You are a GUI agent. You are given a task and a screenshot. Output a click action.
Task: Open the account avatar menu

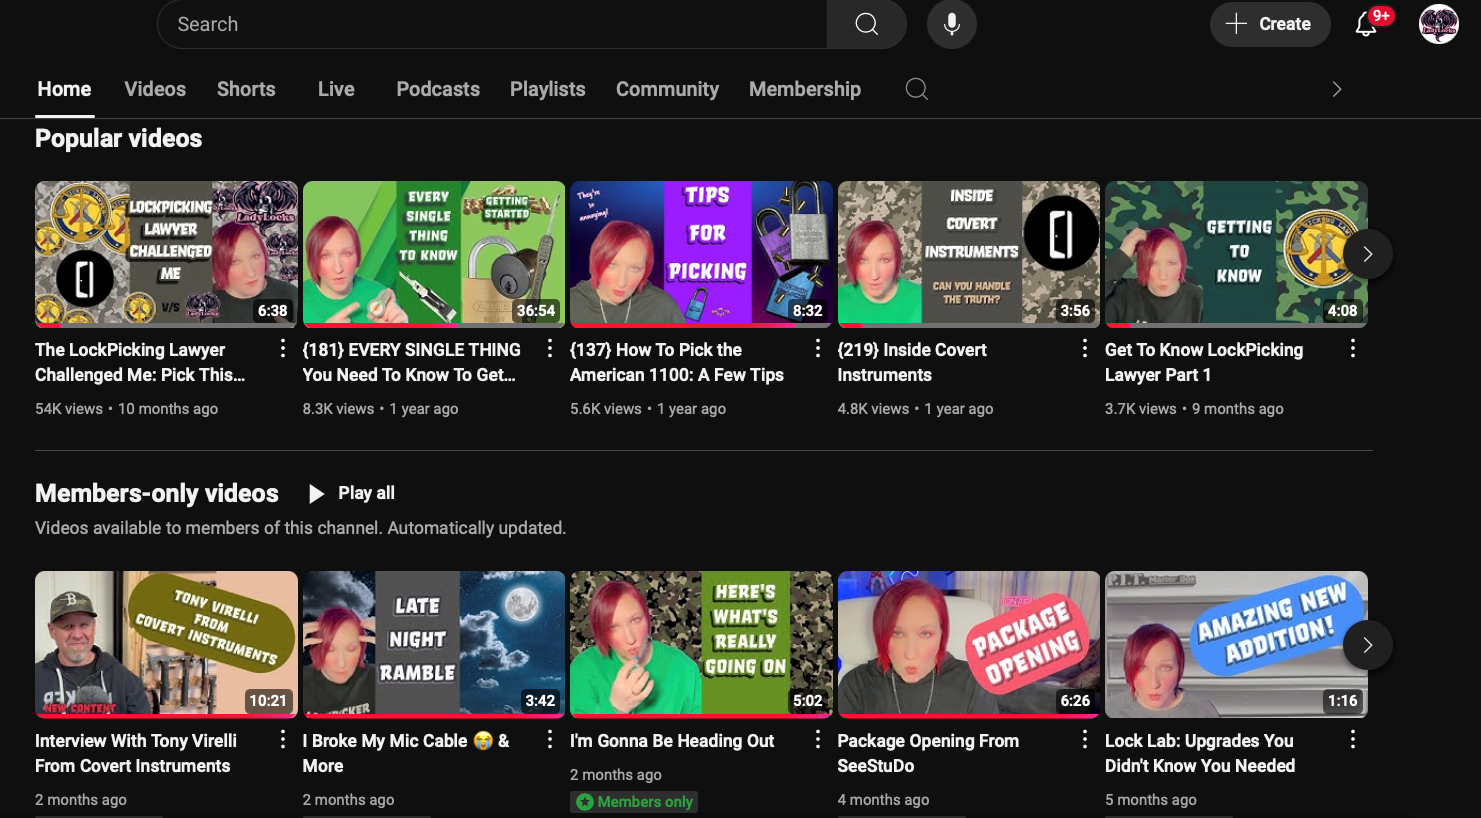(x=1439, y=24)
